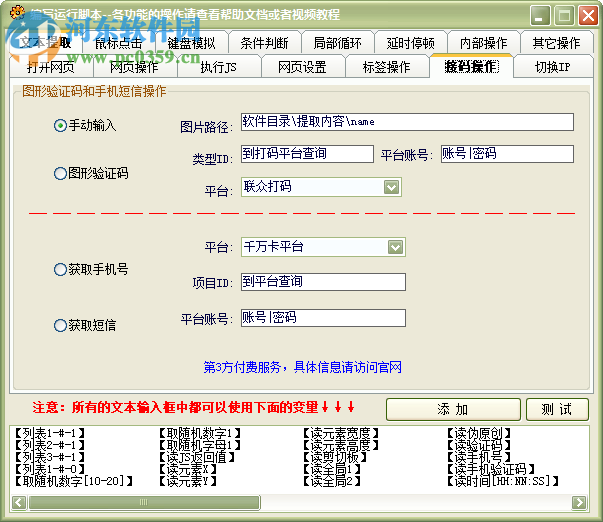Click the 项目ID input field
The width and height of the screenshot is (603, 522).
click(x=323, y=282)
